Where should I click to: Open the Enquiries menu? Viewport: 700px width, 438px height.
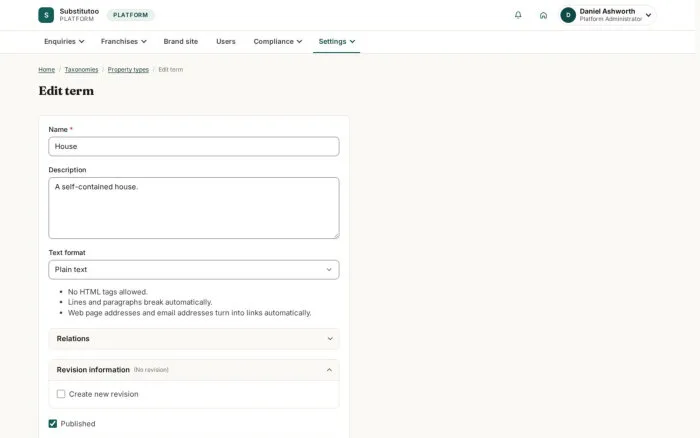tap(64, 41)
